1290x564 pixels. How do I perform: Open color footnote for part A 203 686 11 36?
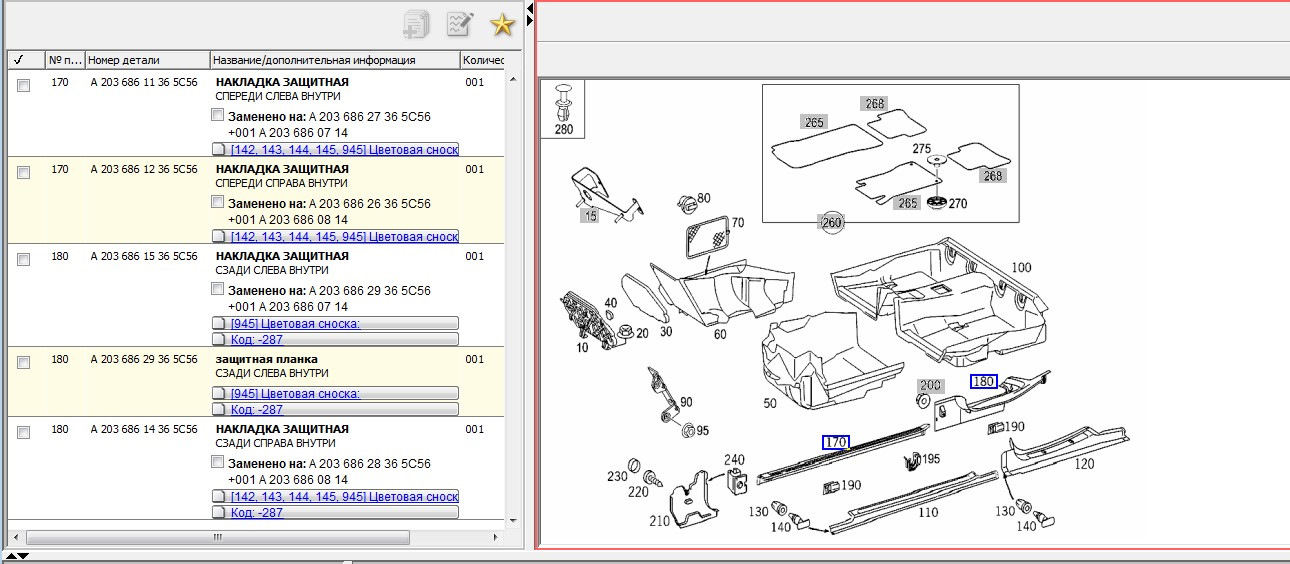tap(335, 150)
